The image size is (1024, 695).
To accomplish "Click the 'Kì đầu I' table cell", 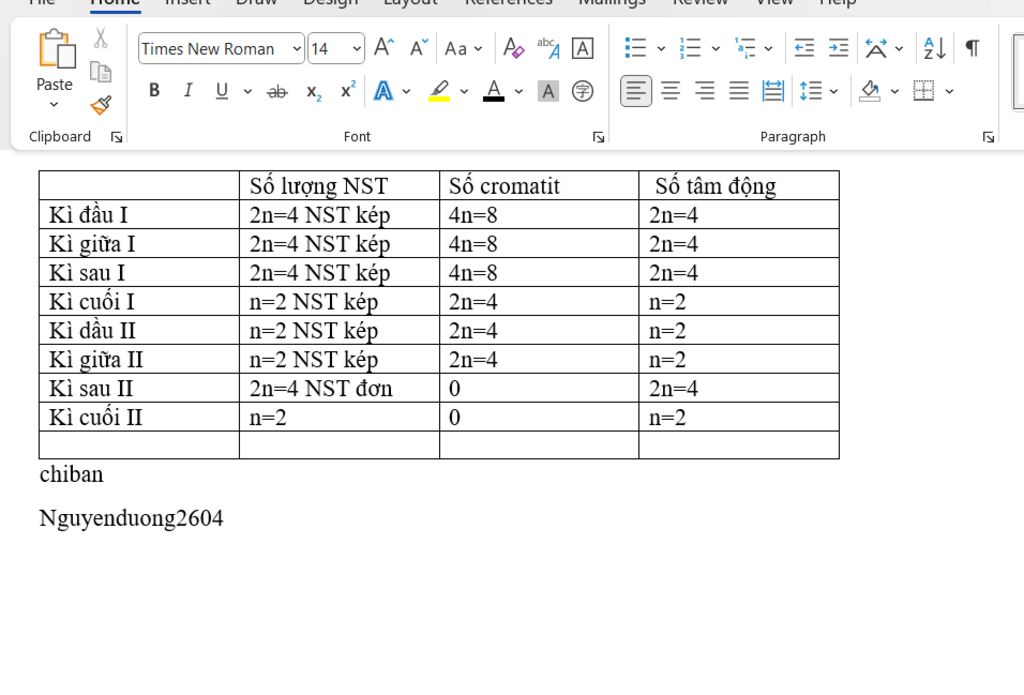I will [139, 214].
